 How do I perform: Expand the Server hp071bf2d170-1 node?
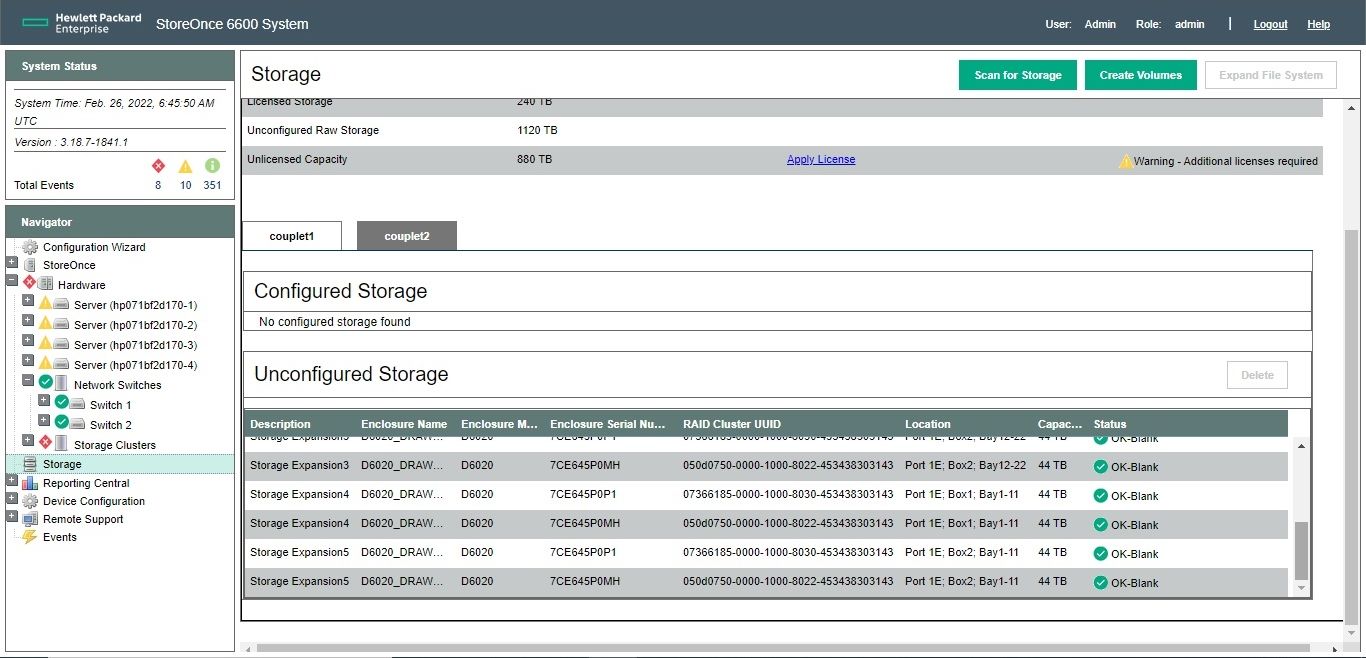(x=28, y=301)
